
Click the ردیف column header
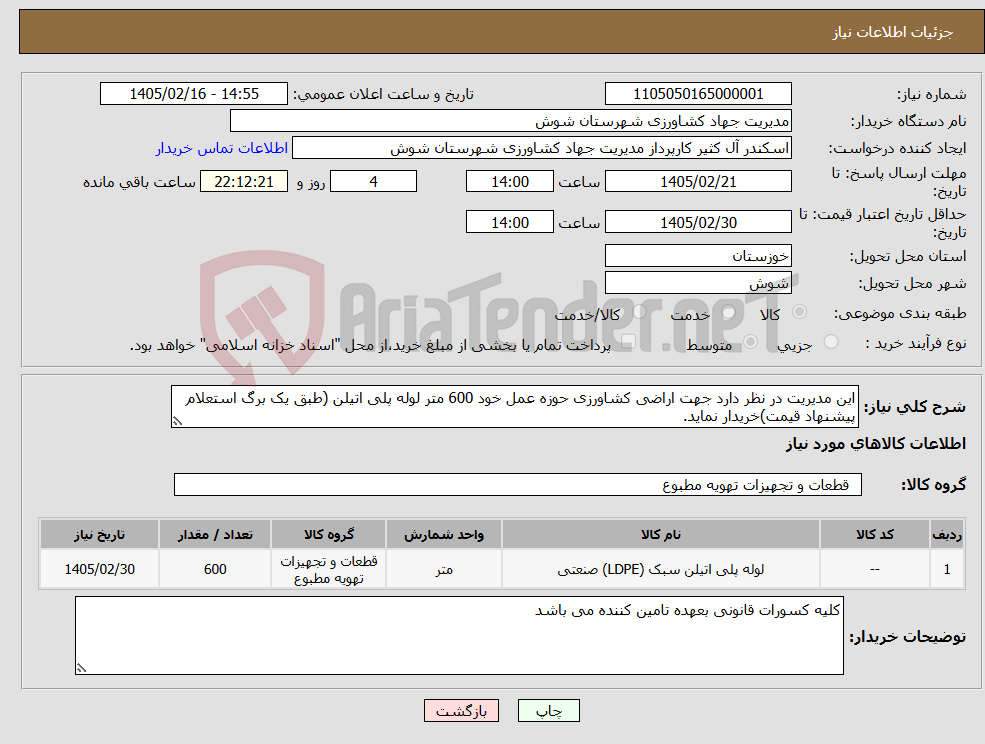(x=947, y=534)
